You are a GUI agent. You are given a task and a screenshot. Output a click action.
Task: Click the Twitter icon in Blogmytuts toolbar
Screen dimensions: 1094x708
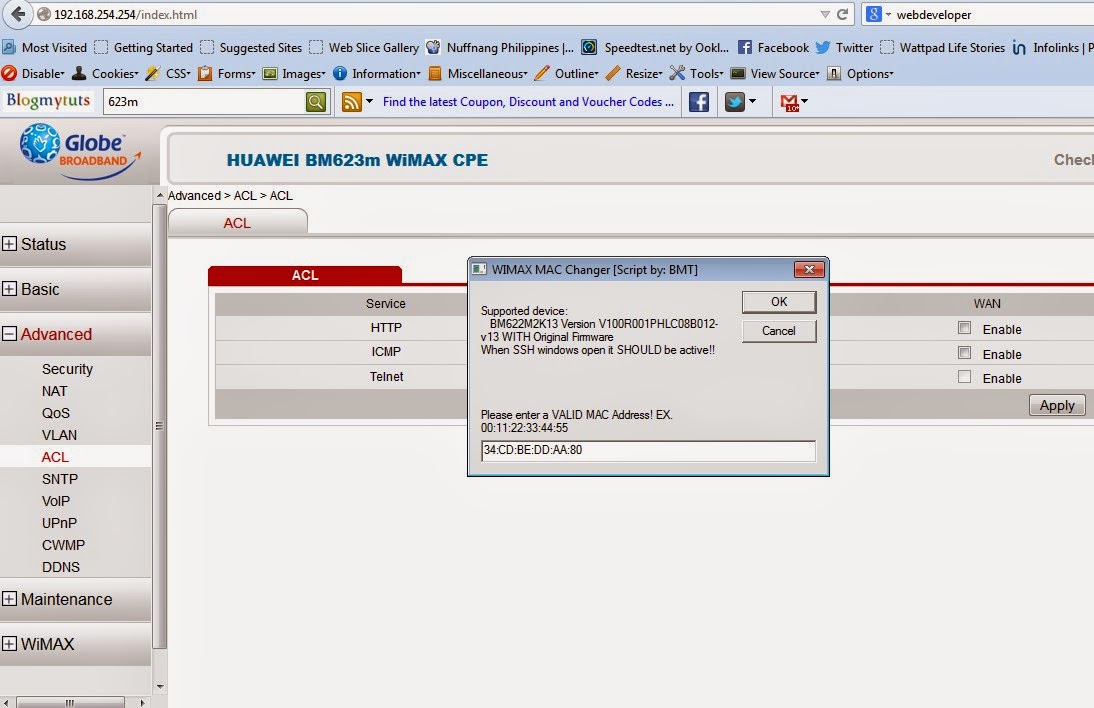click(x=735, y=102)
